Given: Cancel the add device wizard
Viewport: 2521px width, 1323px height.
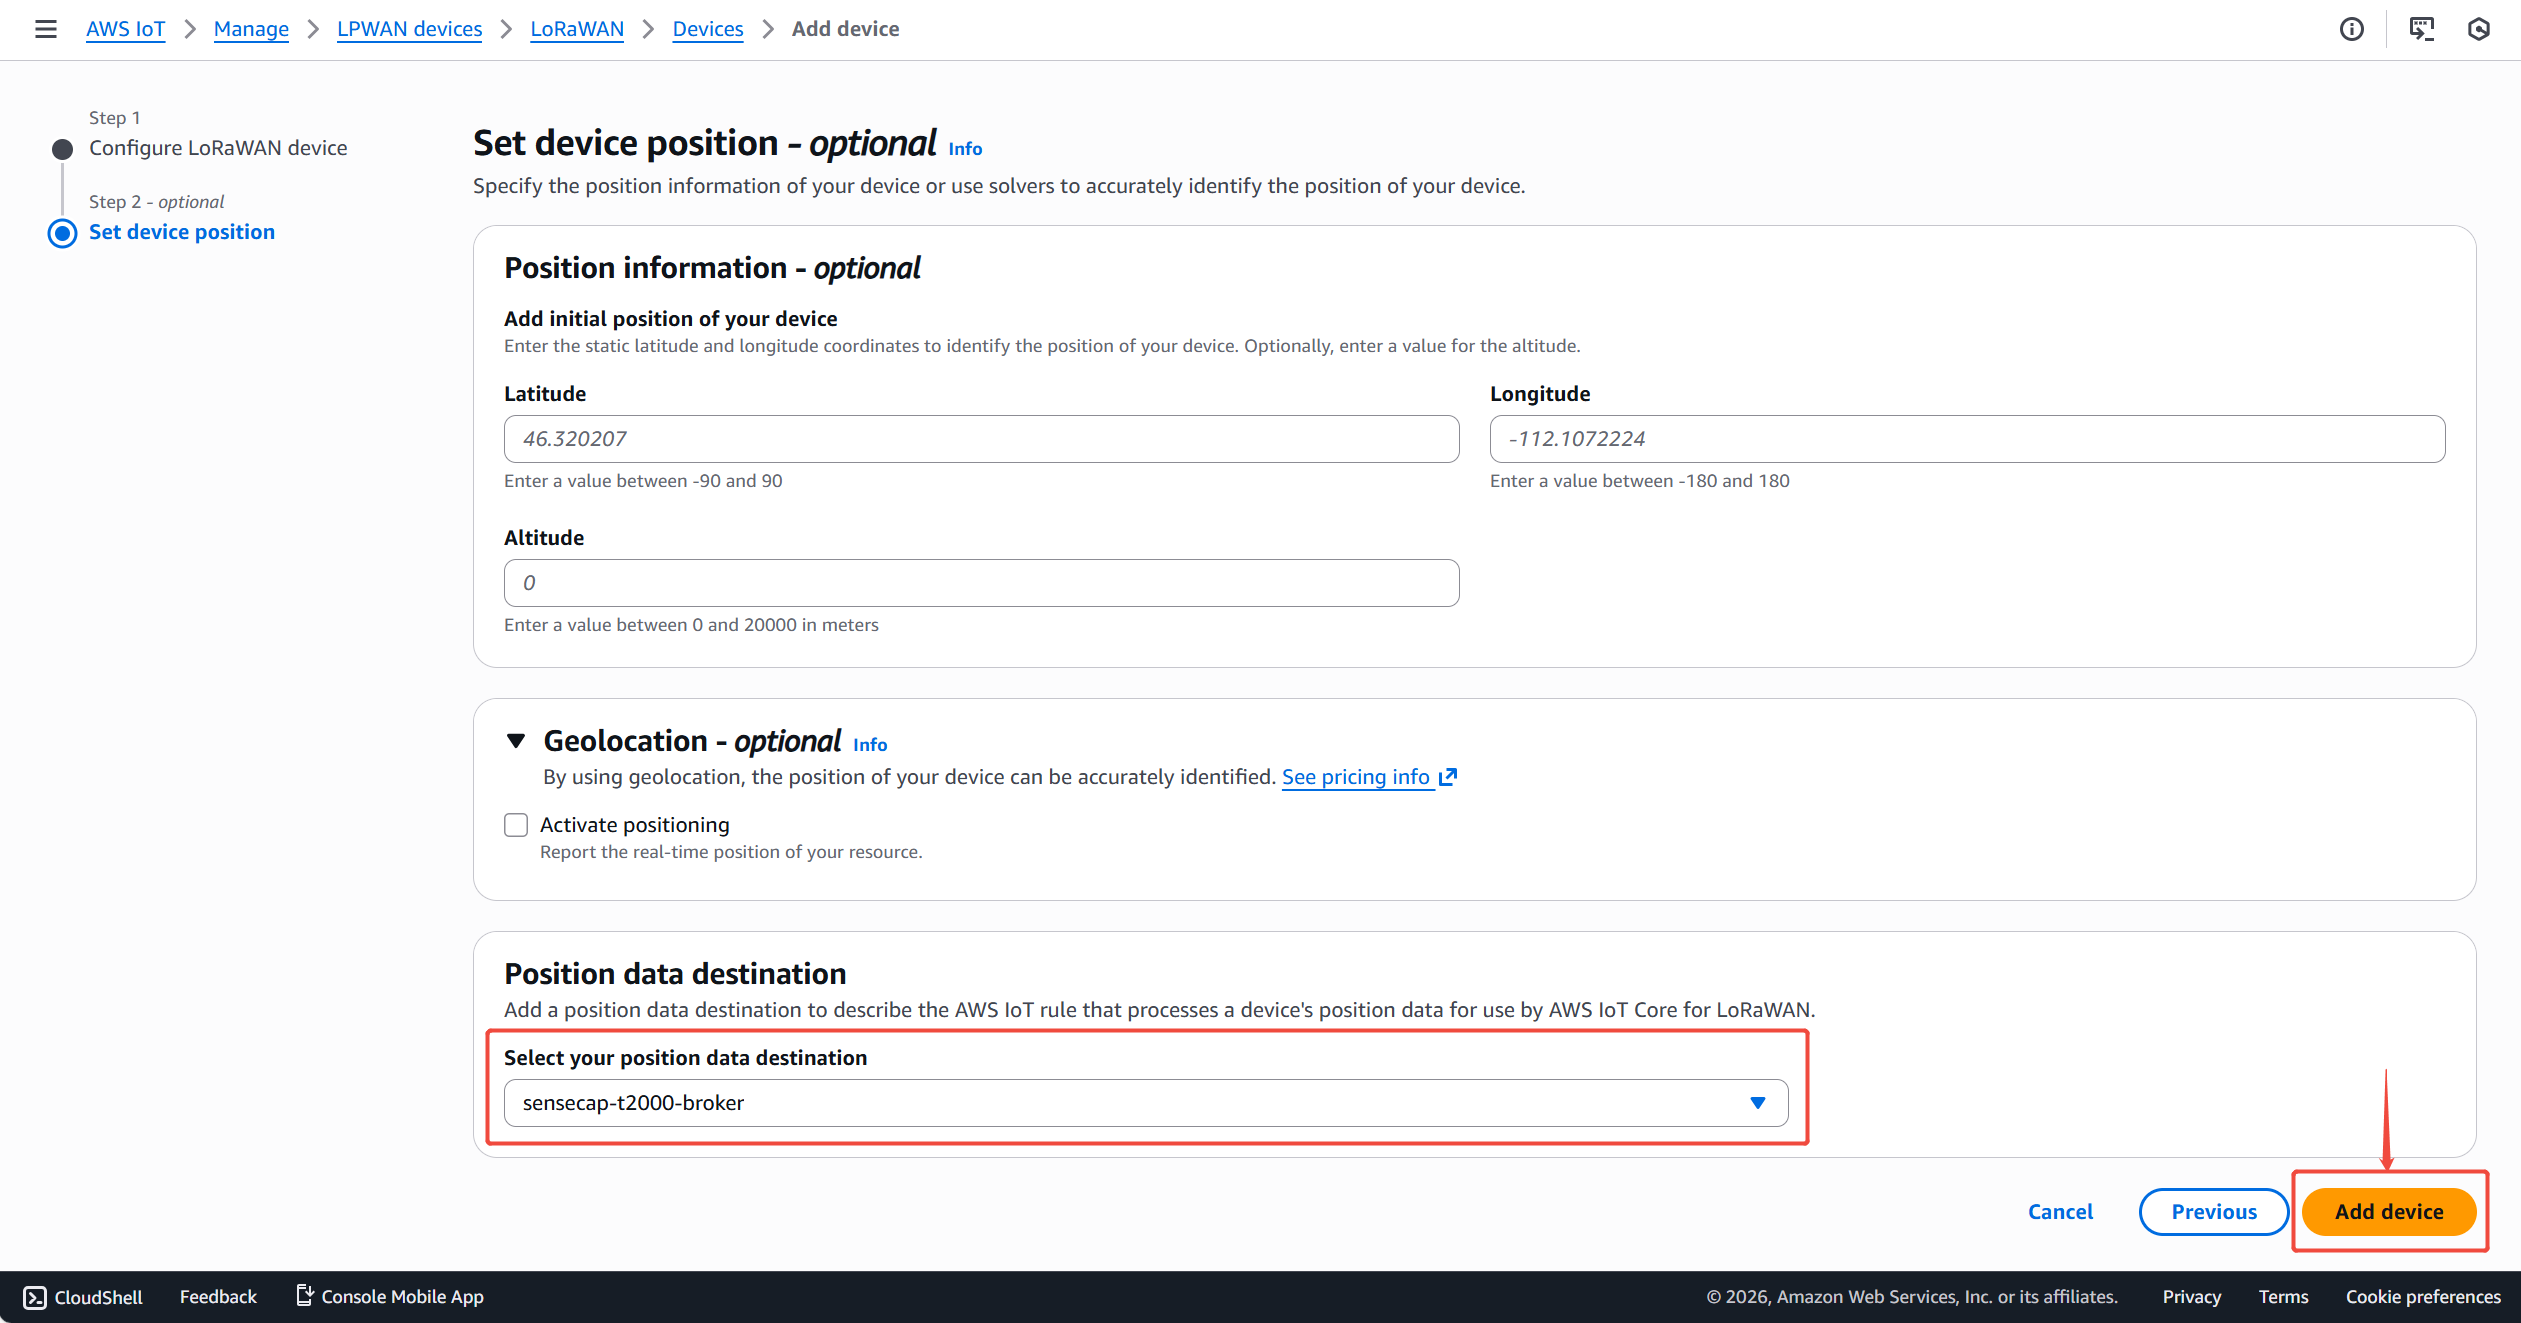Looking at the screenshot, I should tap(2060, 1211).
